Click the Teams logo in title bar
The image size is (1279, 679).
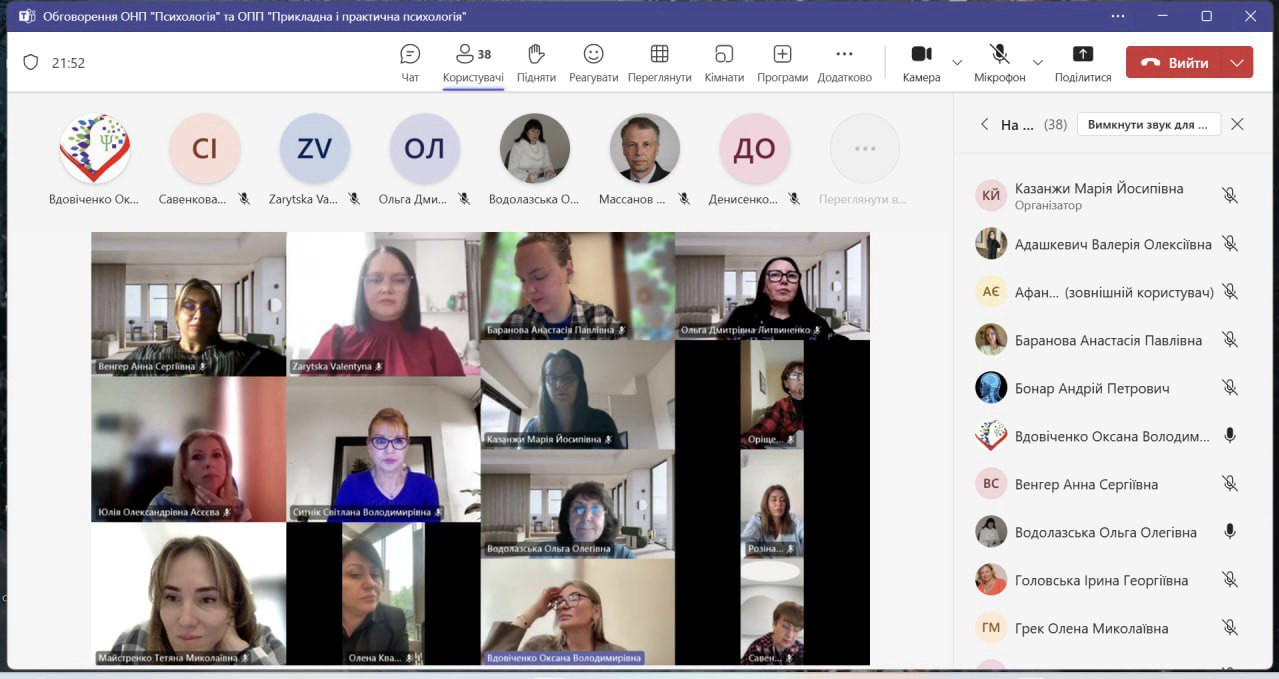click(x=26, y=16)
